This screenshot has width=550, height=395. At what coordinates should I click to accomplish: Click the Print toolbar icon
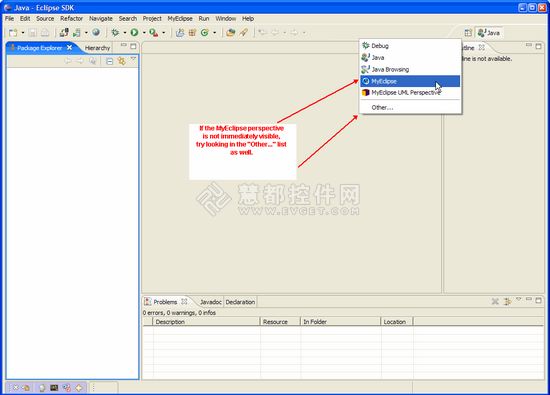[45, 33]
